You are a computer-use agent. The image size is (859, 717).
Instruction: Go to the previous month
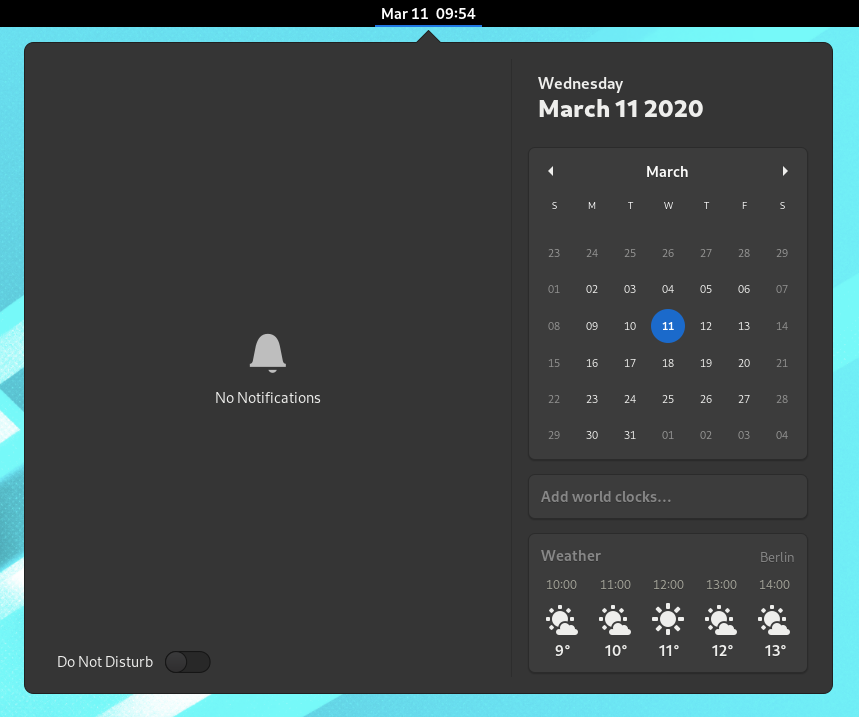click(x=551, y=171)
